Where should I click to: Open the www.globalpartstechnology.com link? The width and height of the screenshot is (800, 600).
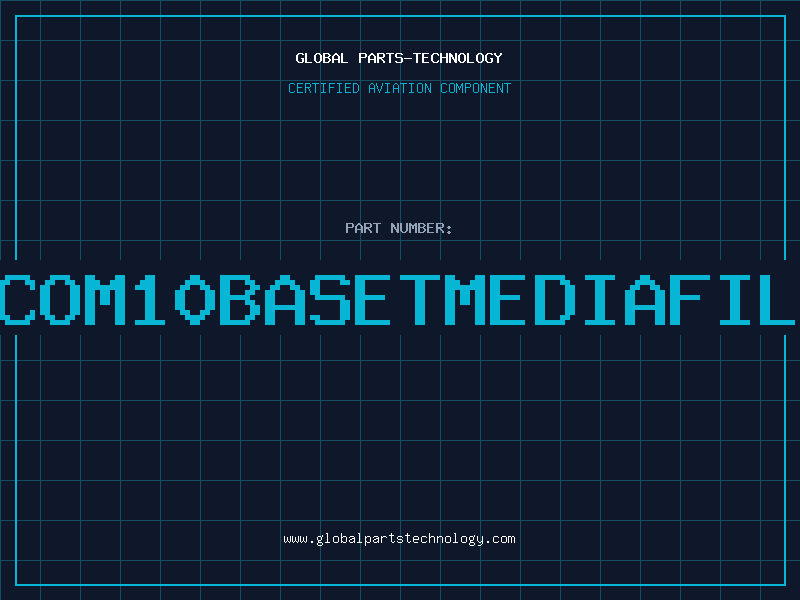pyautogui.click(x=399, y=539)
